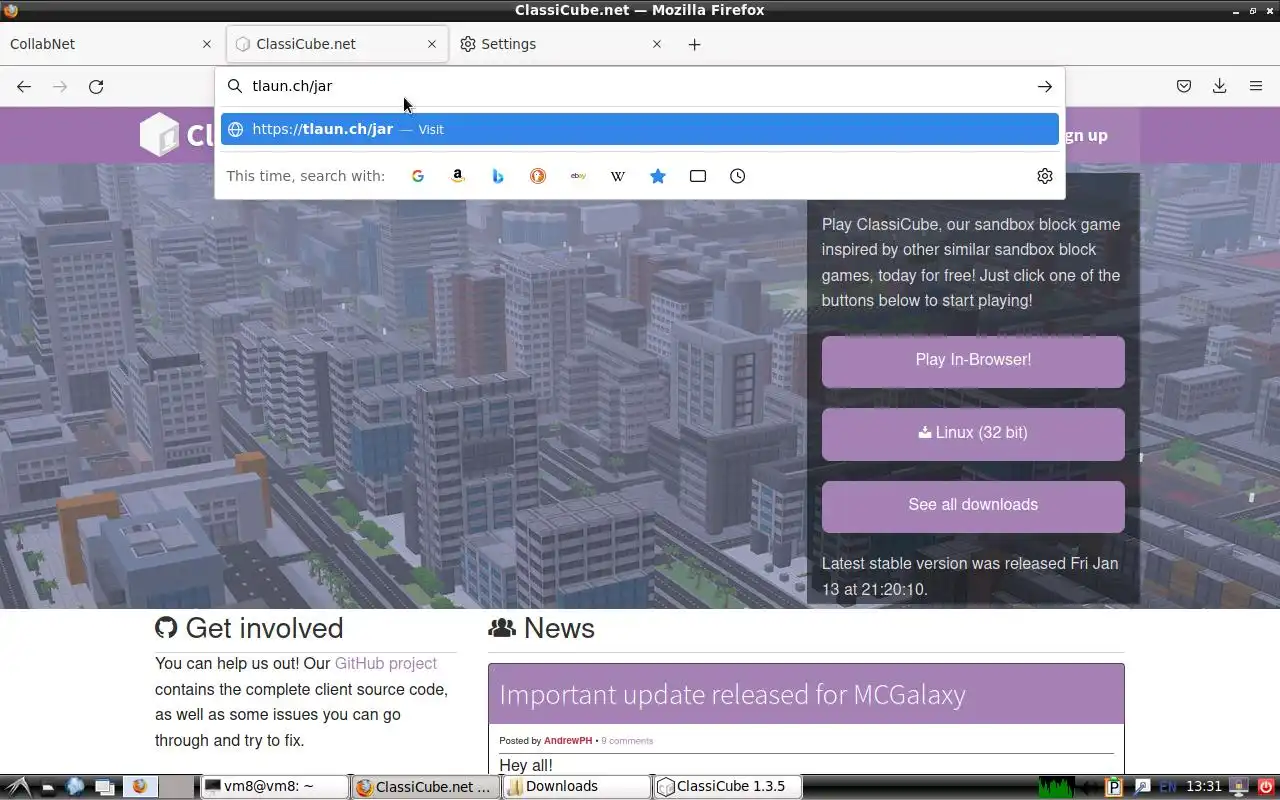Click the red power button icon
1280x800 pixels.
tap(1266, 787)
